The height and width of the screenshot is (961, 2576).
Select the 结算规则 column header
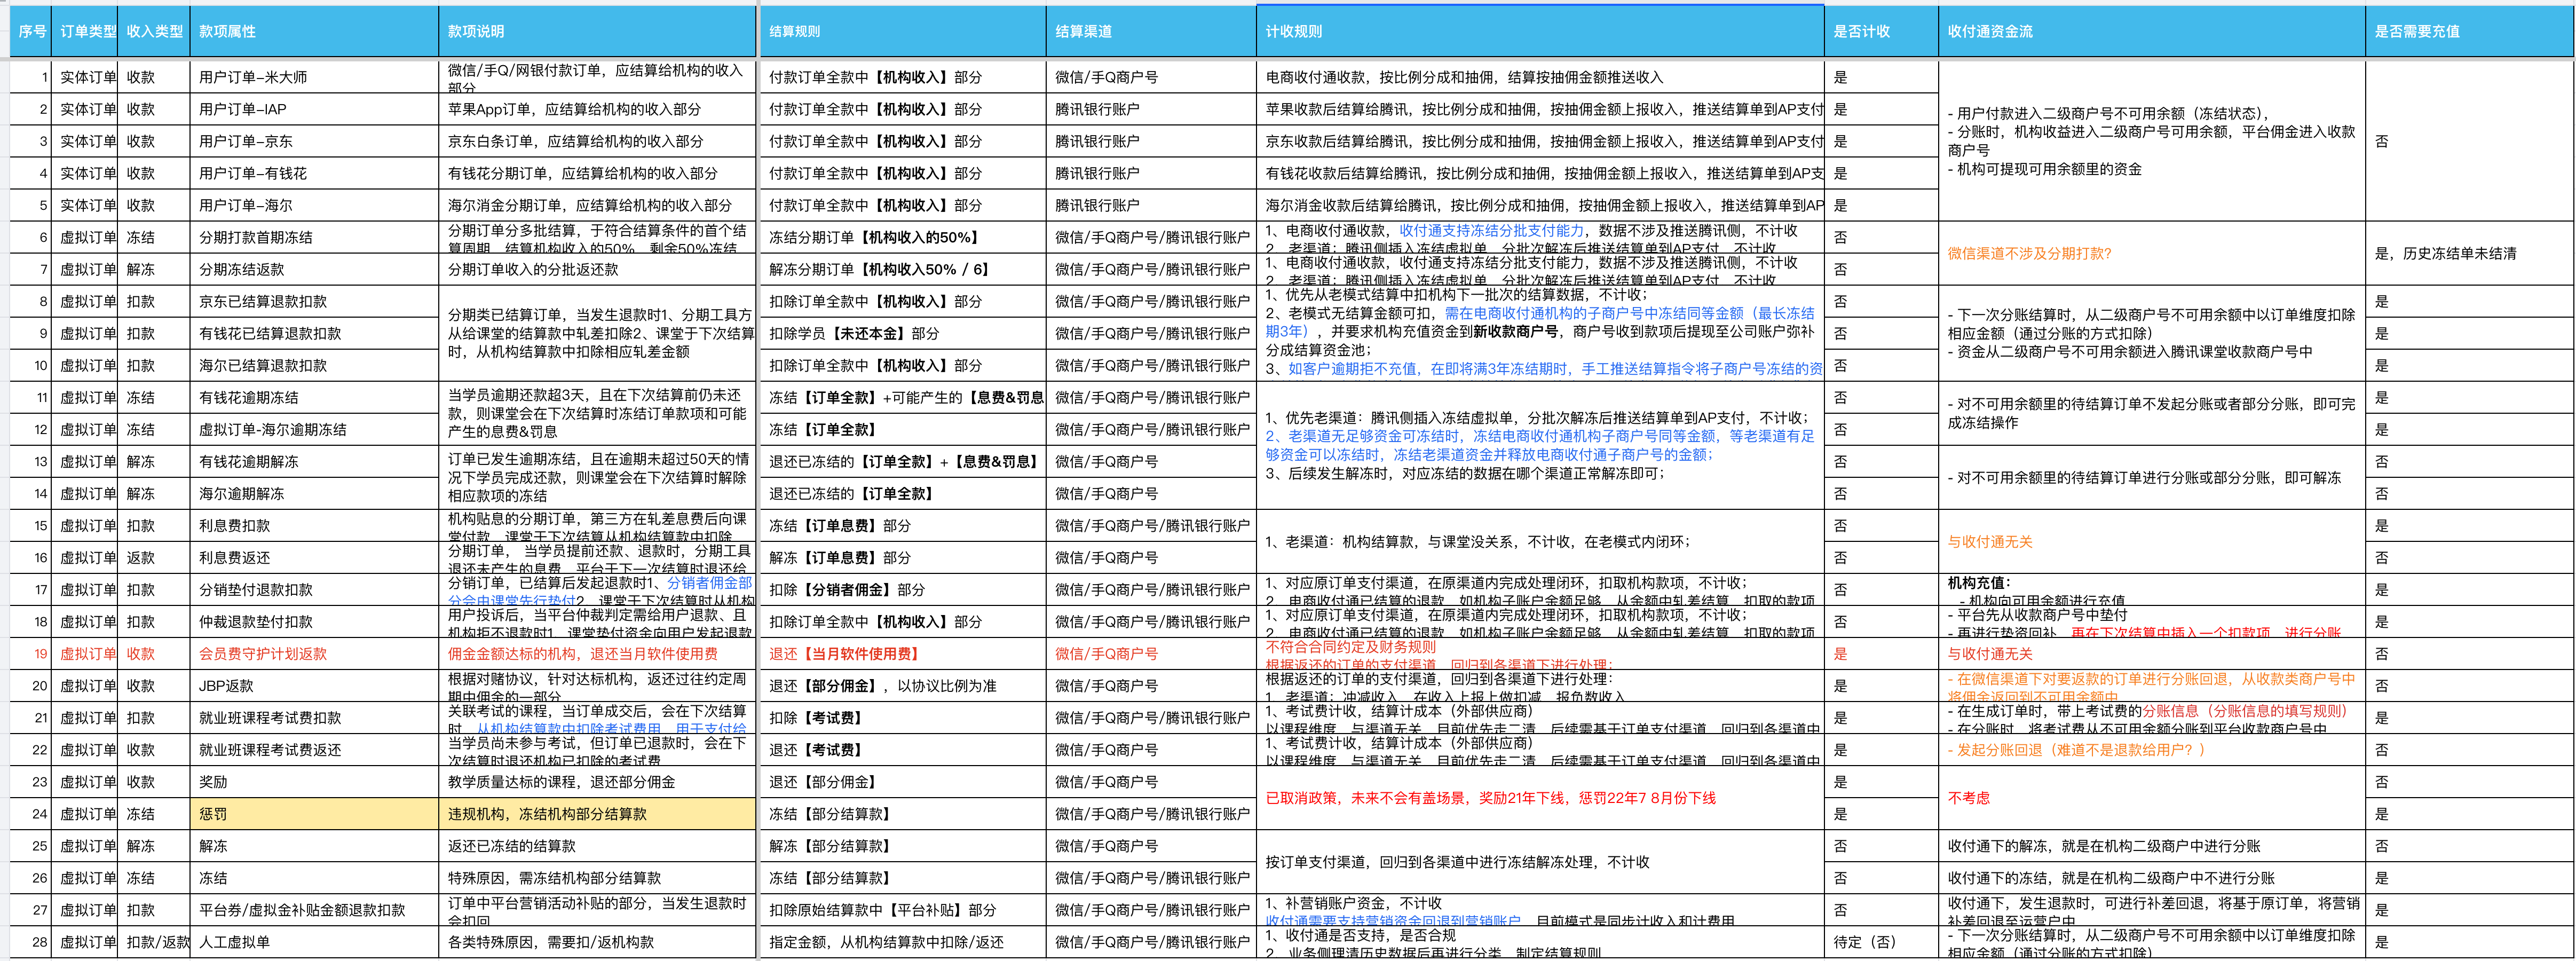903,31
